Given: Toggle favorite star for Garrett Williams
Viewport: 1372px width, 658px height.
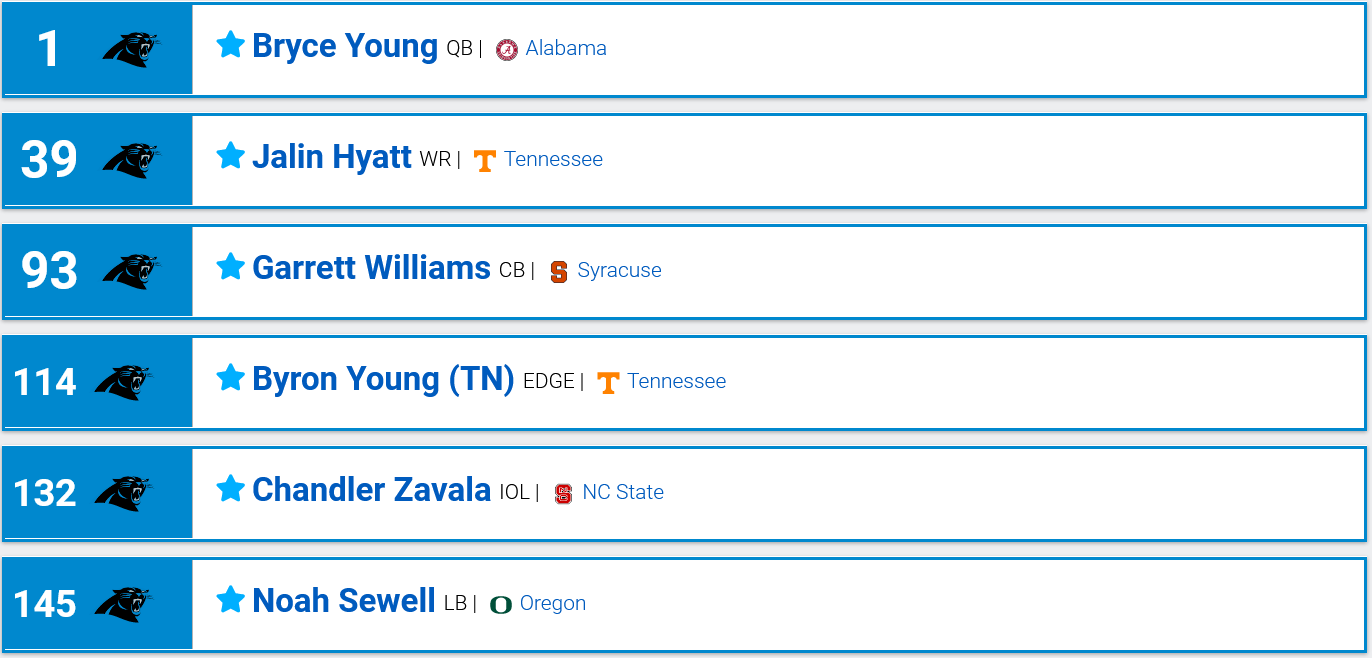Looking at the screenshot, I should [x=231, y=266].
